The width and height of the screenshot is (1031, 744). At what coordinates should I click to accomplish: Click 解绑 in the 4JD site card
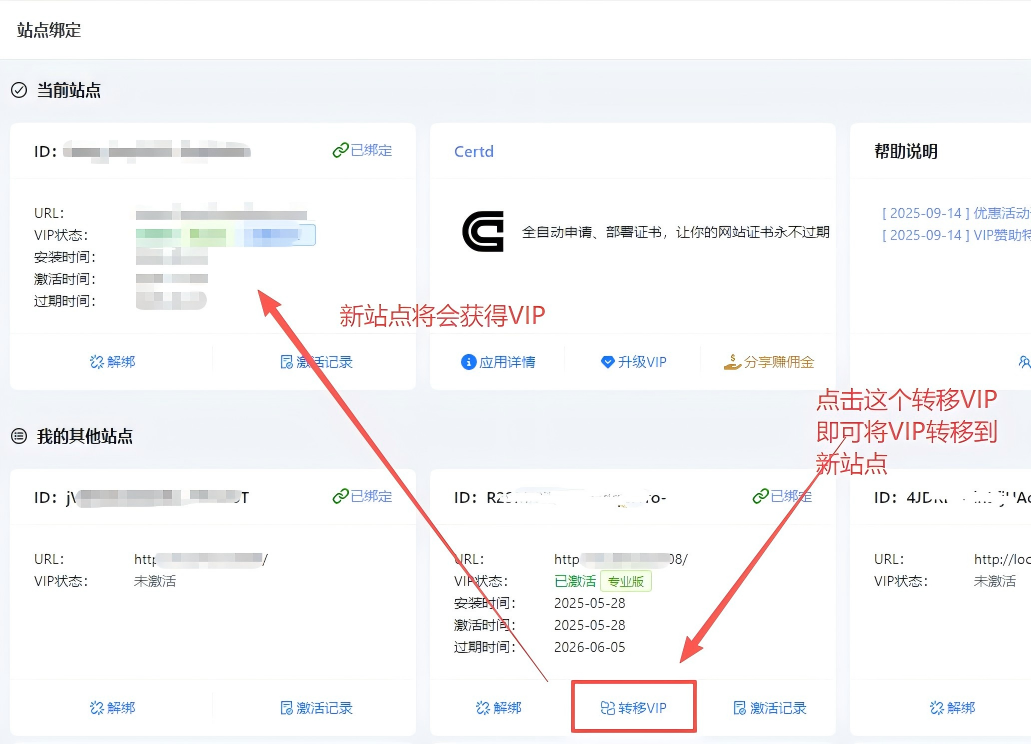952,708
